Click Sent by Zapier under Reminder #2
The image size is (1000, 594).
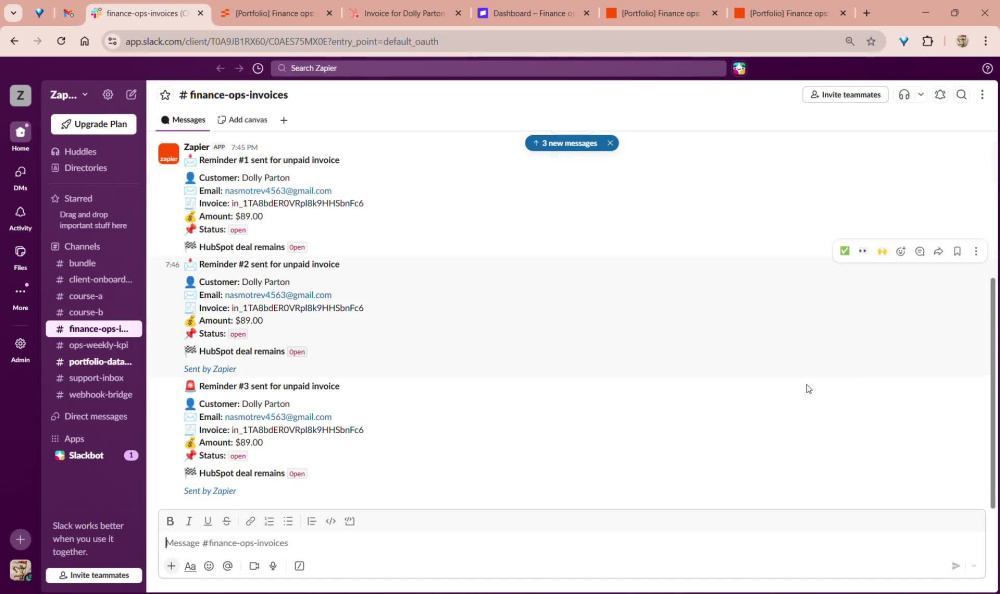point(210,369)
